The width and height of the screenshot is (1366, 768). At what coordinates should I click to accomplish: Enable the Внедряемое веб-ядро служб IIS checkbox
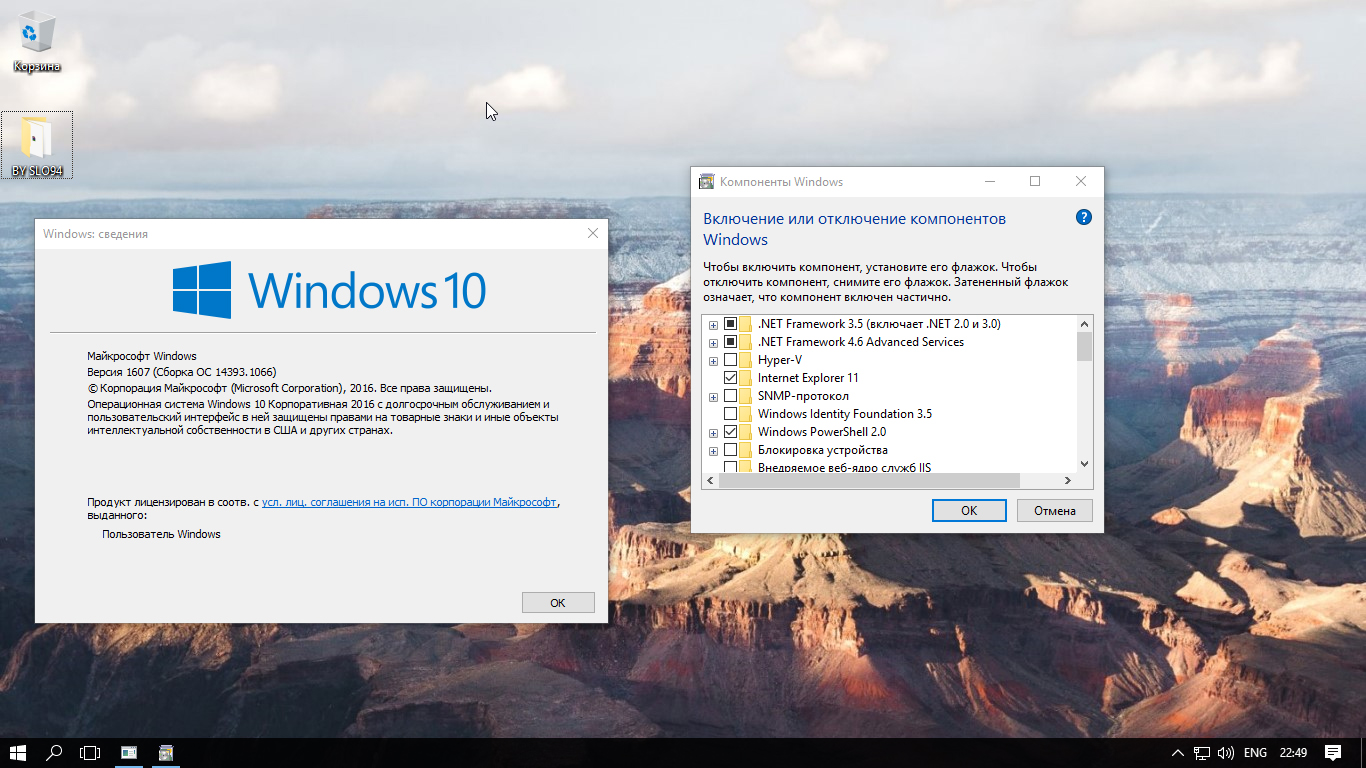(730, 467)
